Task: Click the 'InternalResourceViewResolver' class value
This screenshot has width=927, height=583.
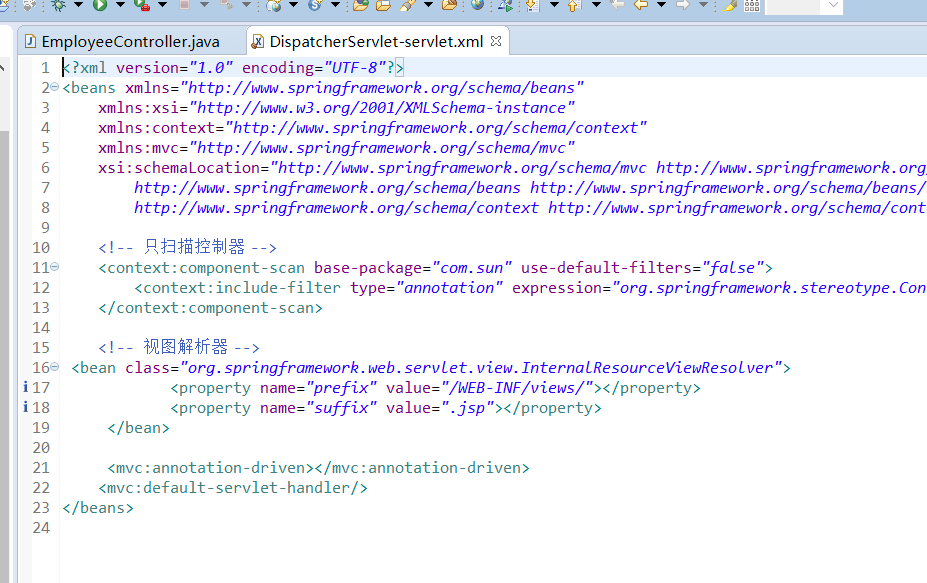Action: click(x=647, y=368)
